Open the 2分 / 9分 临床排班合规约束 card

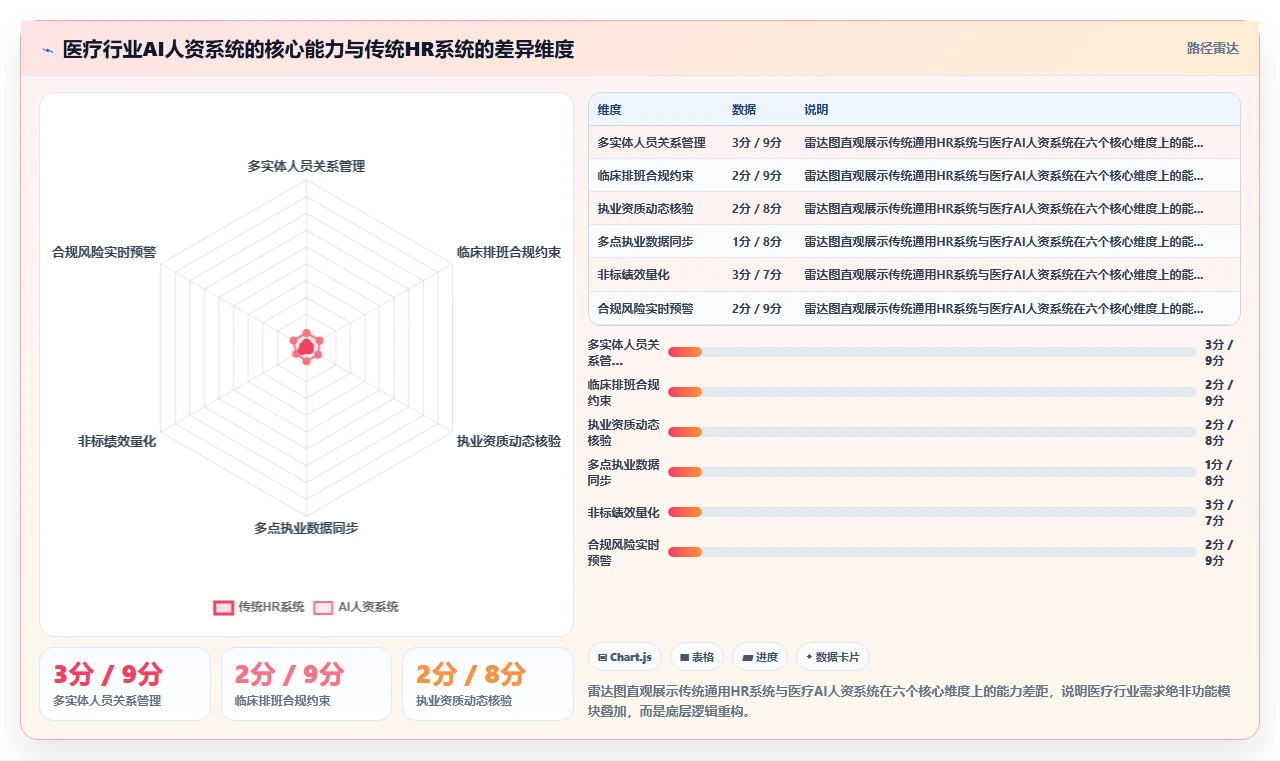coord(306,684)
